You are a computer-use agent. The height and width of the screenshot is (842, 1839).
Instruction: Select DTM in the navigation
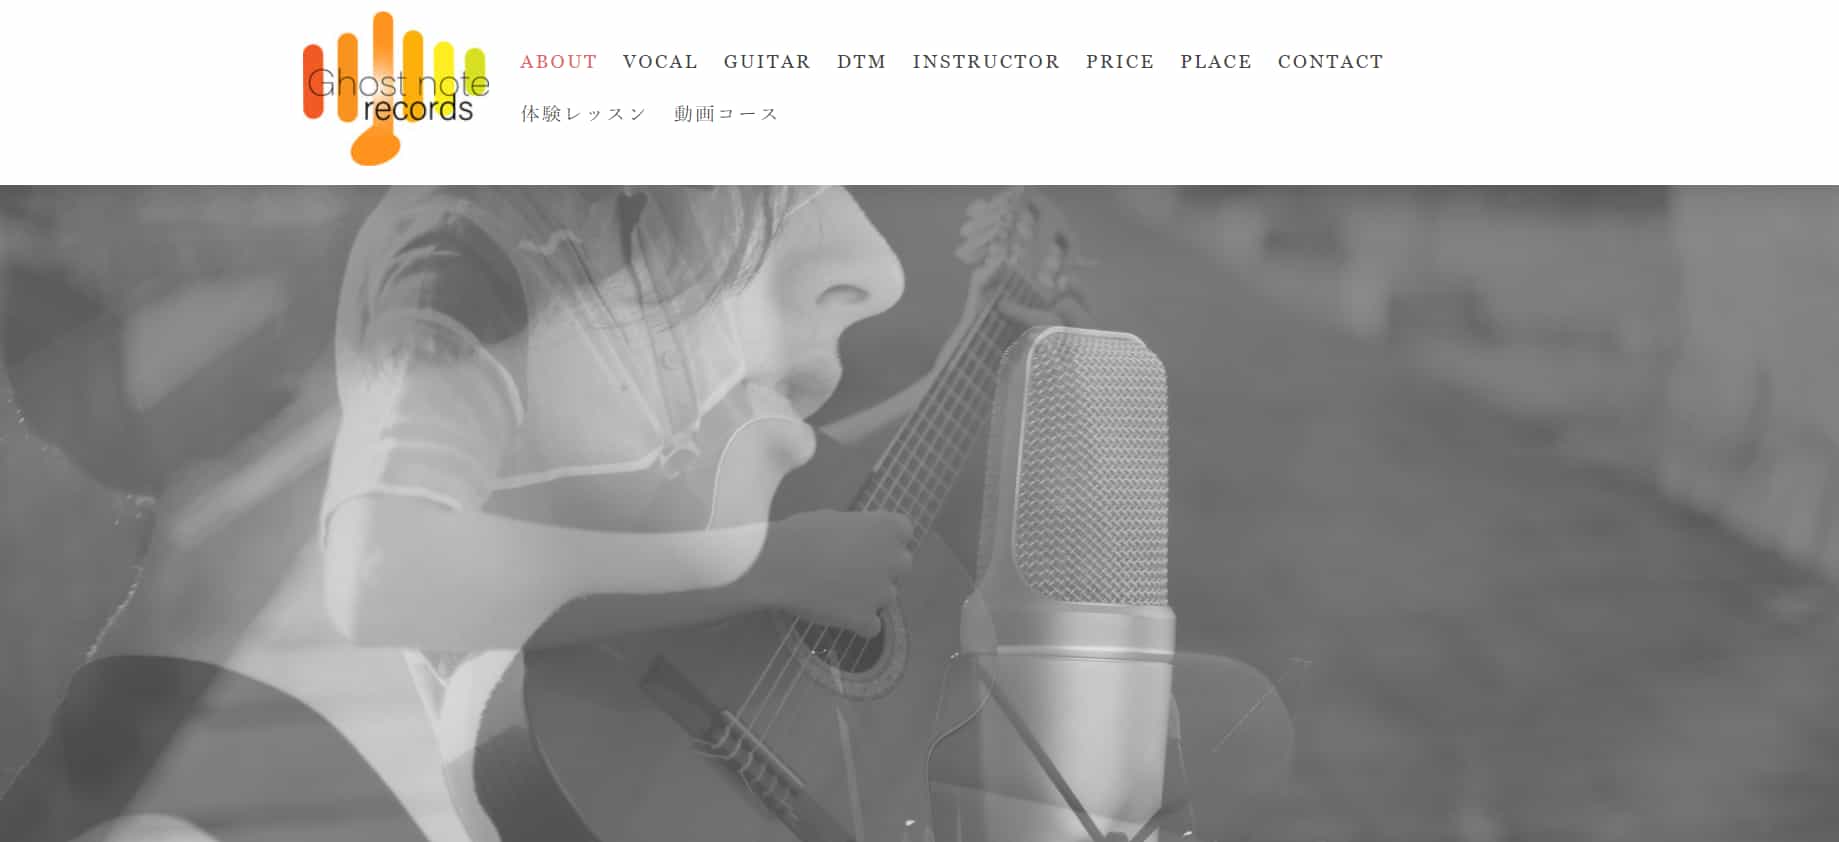click(861, 62)
